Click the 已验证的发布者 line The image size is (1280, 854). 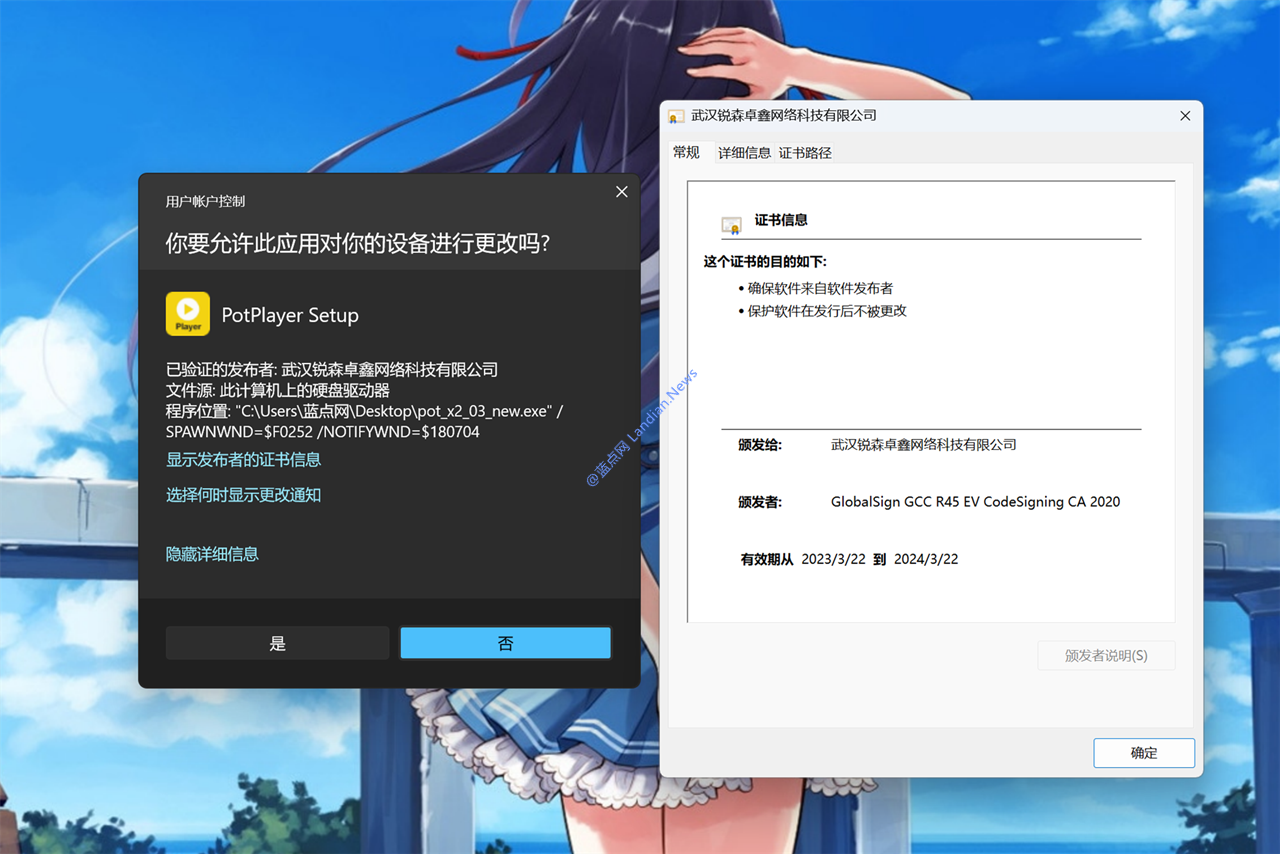pyautogui.click(x=332, y=370)
